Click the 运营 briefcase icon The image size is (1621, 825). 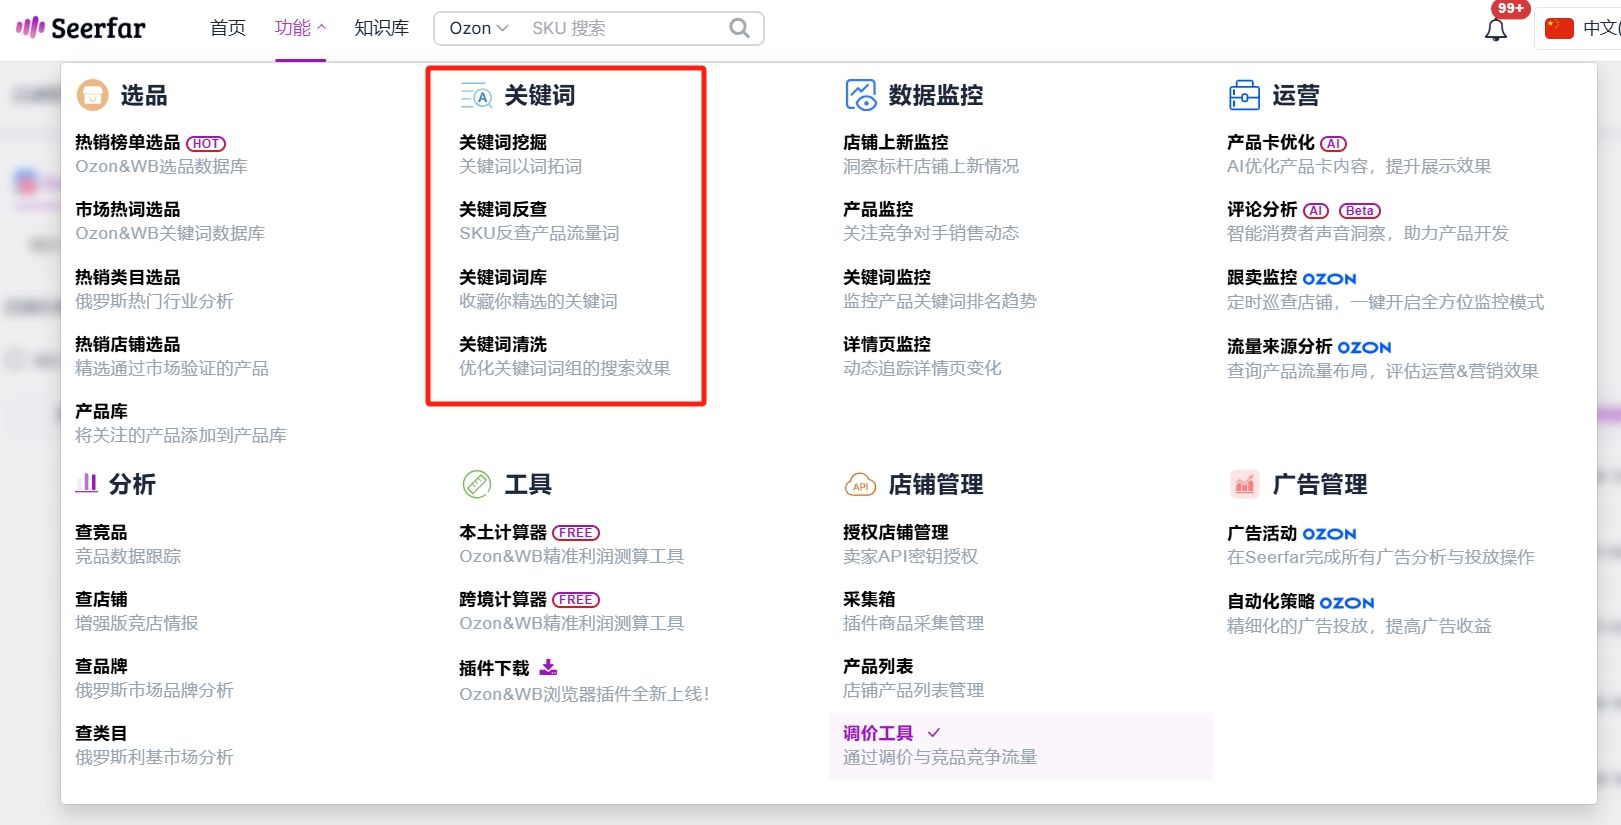click(x=1244, y=95)
